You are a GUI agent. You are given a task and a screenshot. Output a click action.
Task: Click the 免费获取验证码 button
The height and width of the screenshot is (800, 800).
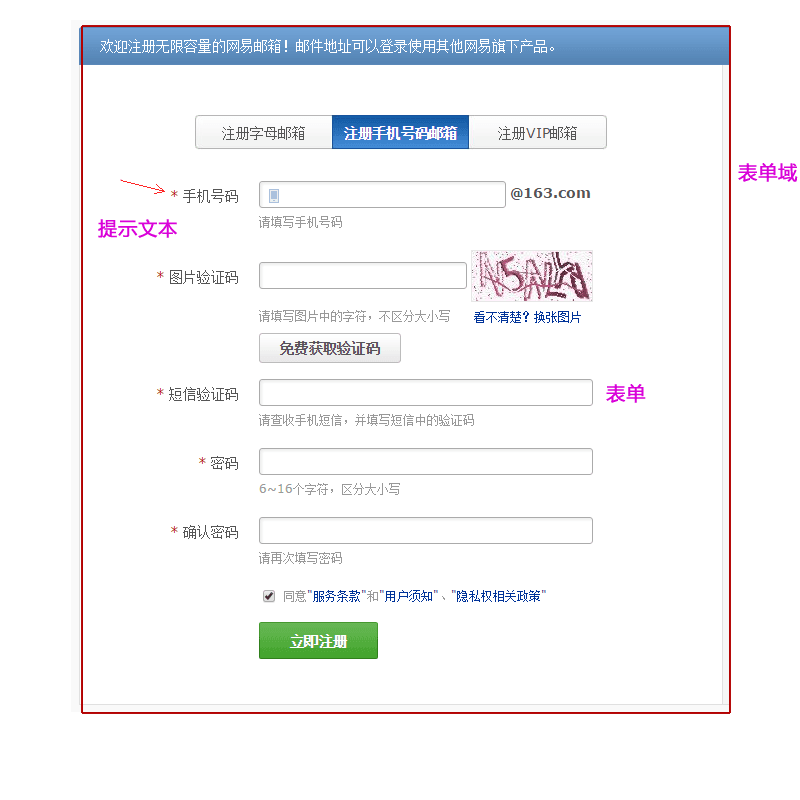click(330, 348)
